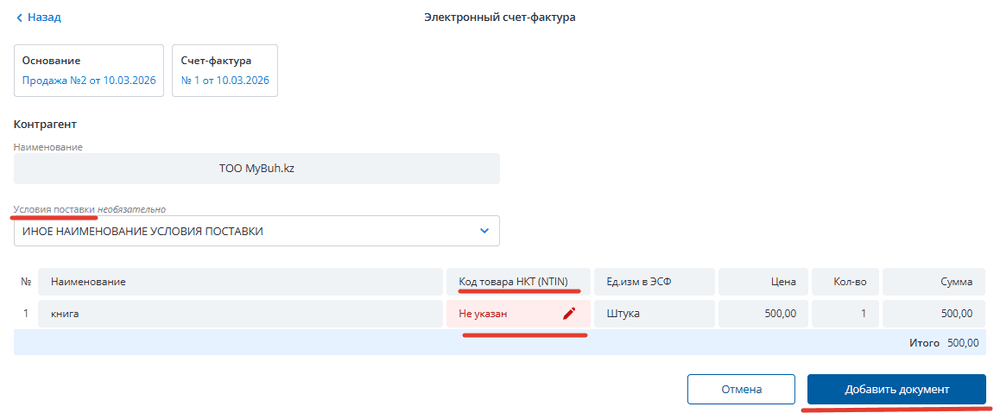The width and height of the screenshot is (1000, 415).
Task: Click the 'книга' item name cell
Action: [x=240, y=313]
